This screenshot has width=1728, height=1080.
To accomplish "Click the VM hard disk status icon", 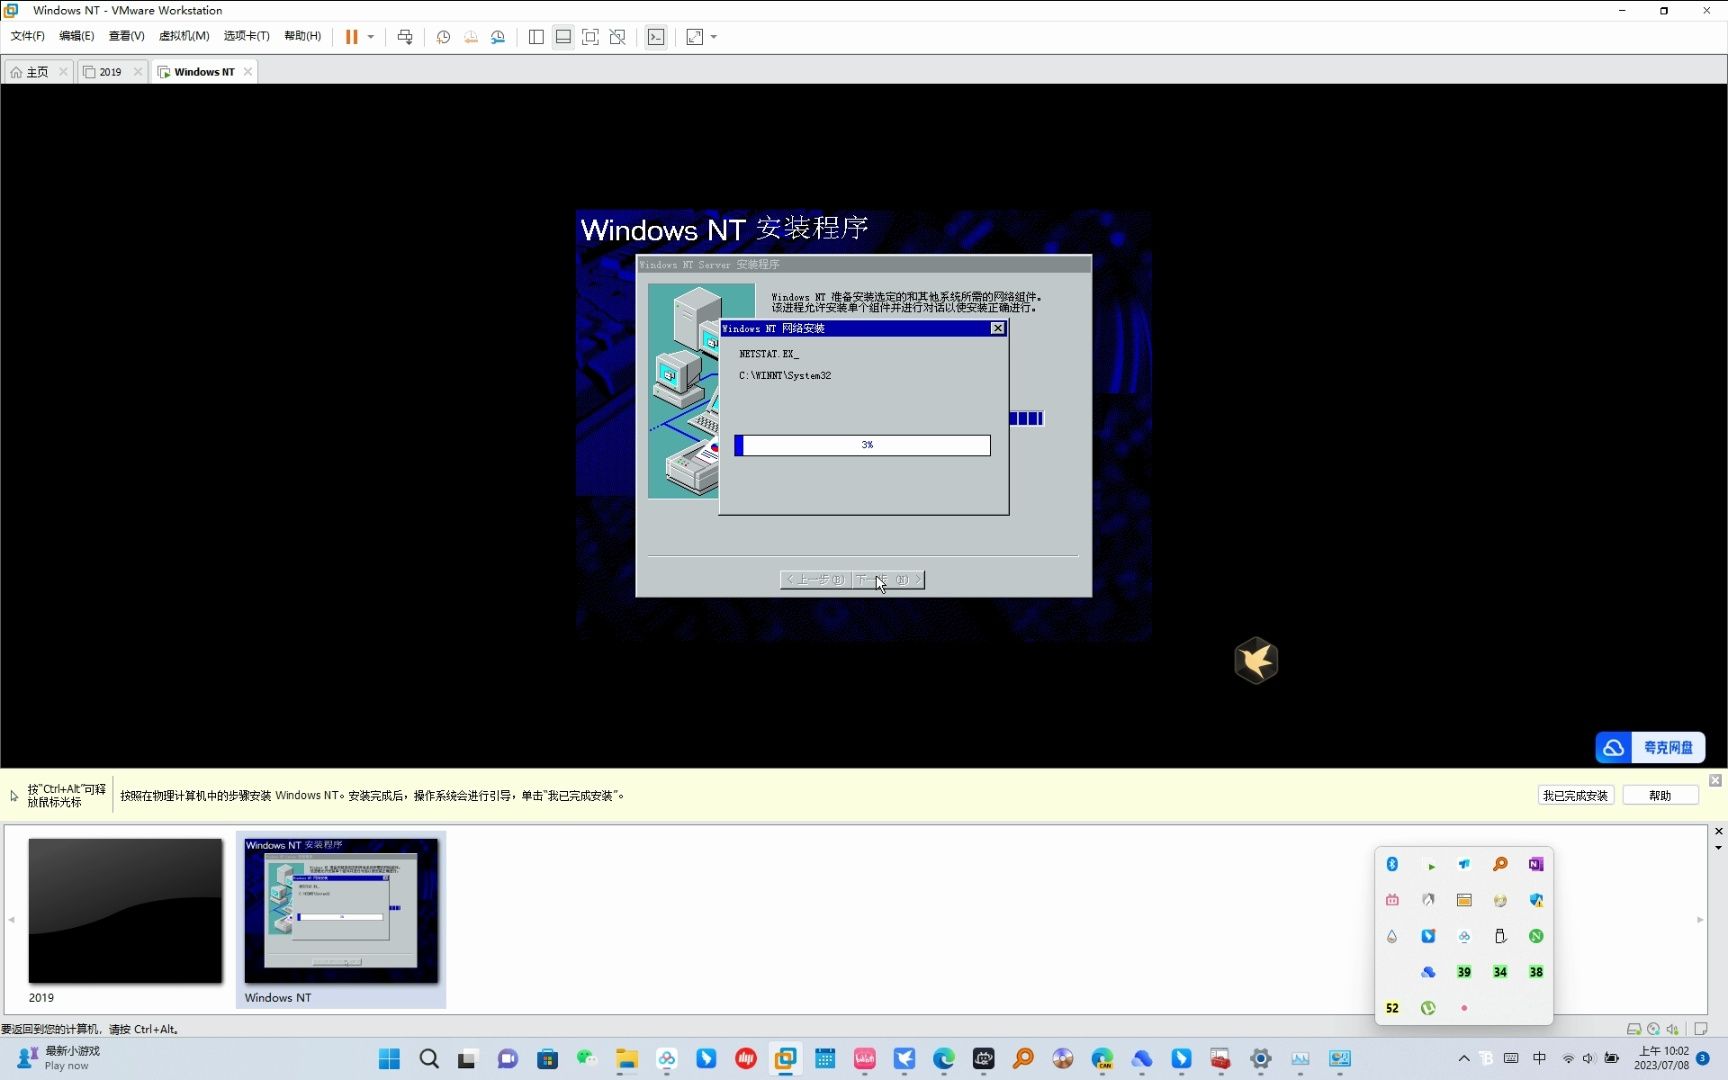I will coord(1634,1029).
